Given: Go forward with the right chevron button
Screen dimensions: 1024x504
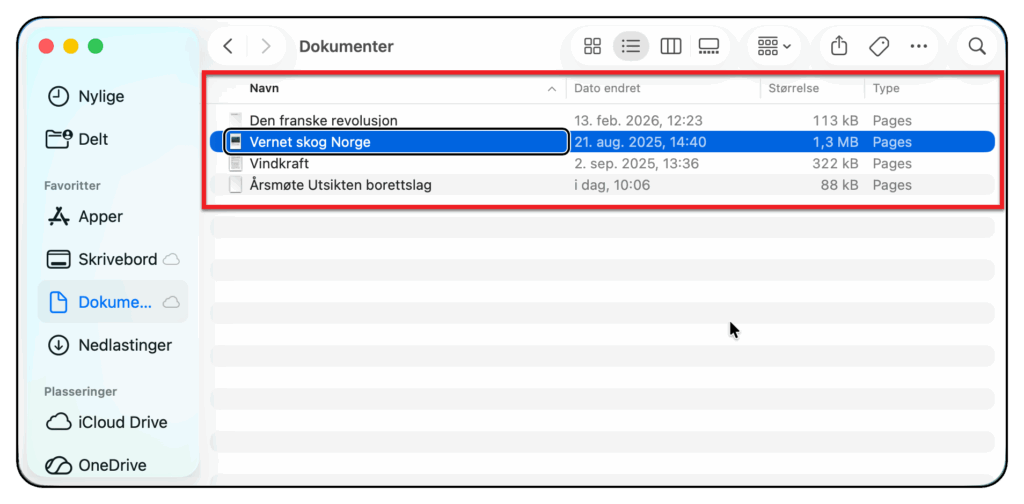Looking at the screenshot, I should 265,46.
